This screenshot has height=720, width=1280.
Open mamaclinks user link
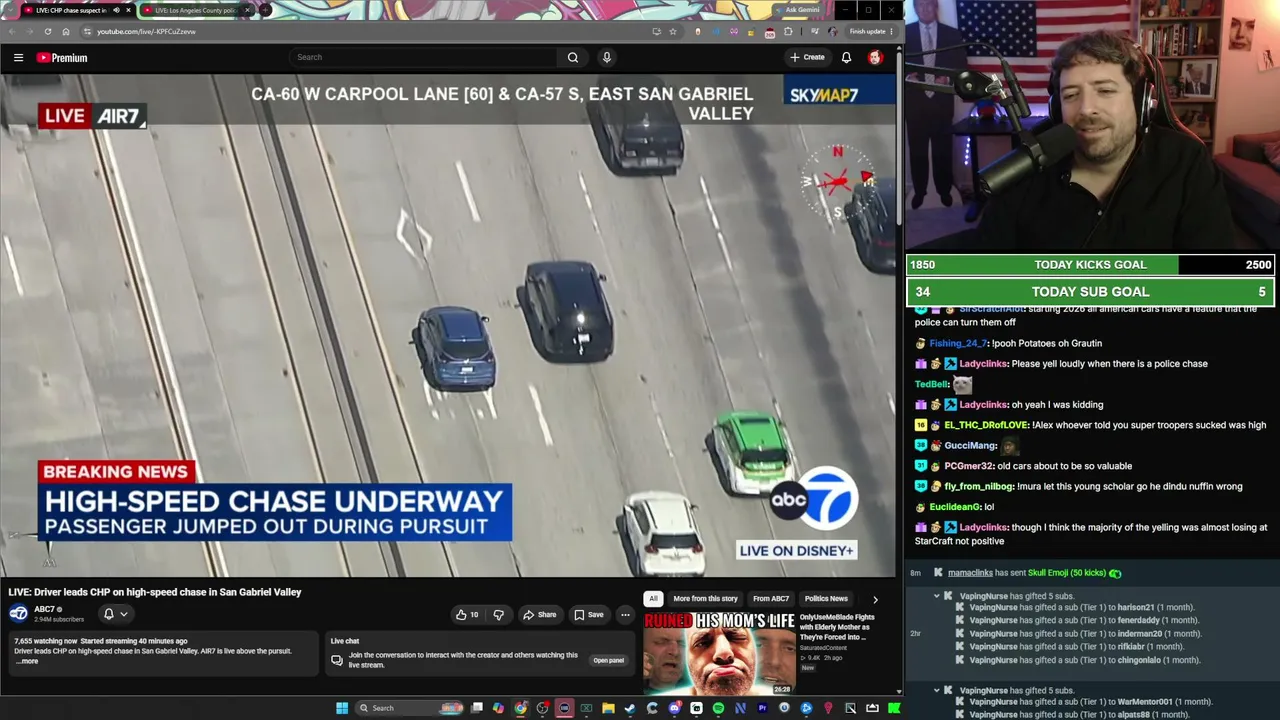point(970,573)
